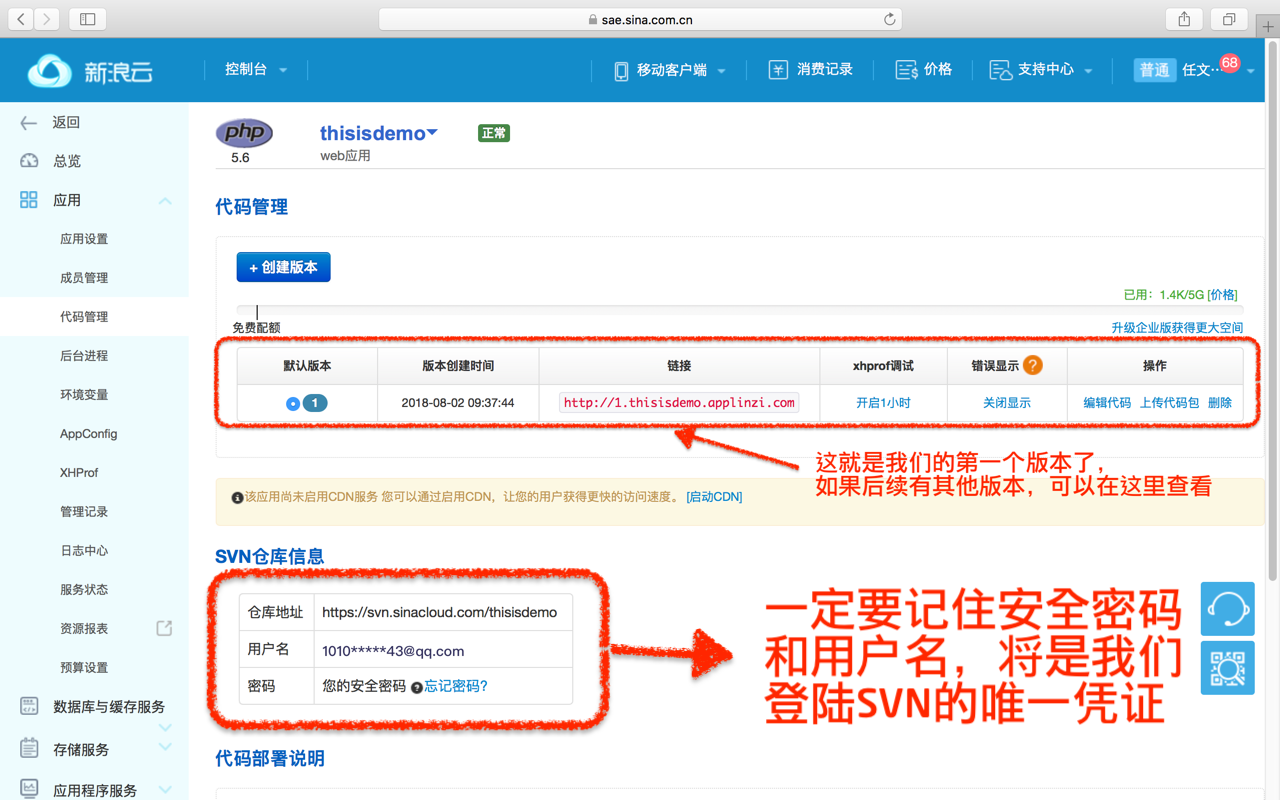The width and height of the screenshot is (1280, 800).
Task: Select 代码管理 in sidebar
Action: [84, 317]
